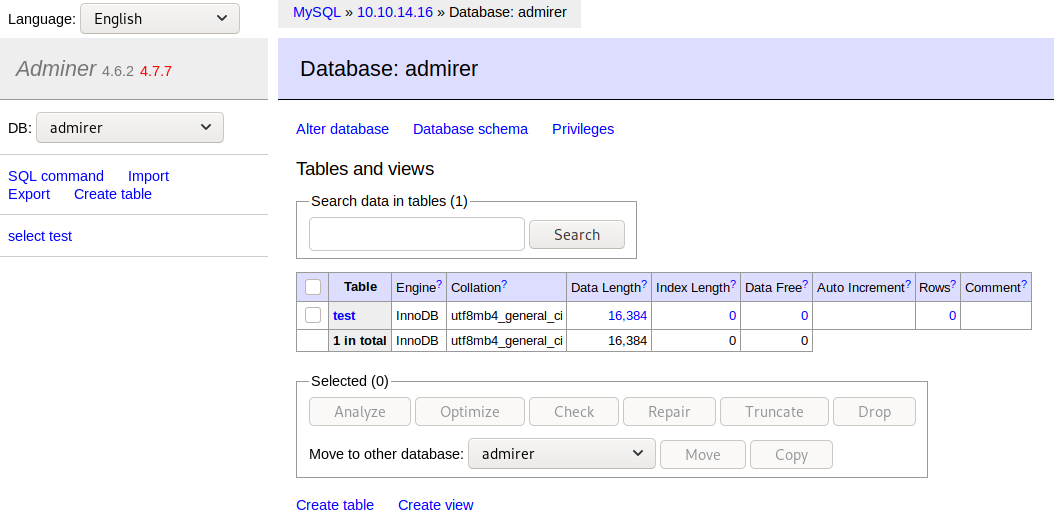1054x522 pixels.
Task: Open the sidebar test table structure link
Action: pos(60,236)
